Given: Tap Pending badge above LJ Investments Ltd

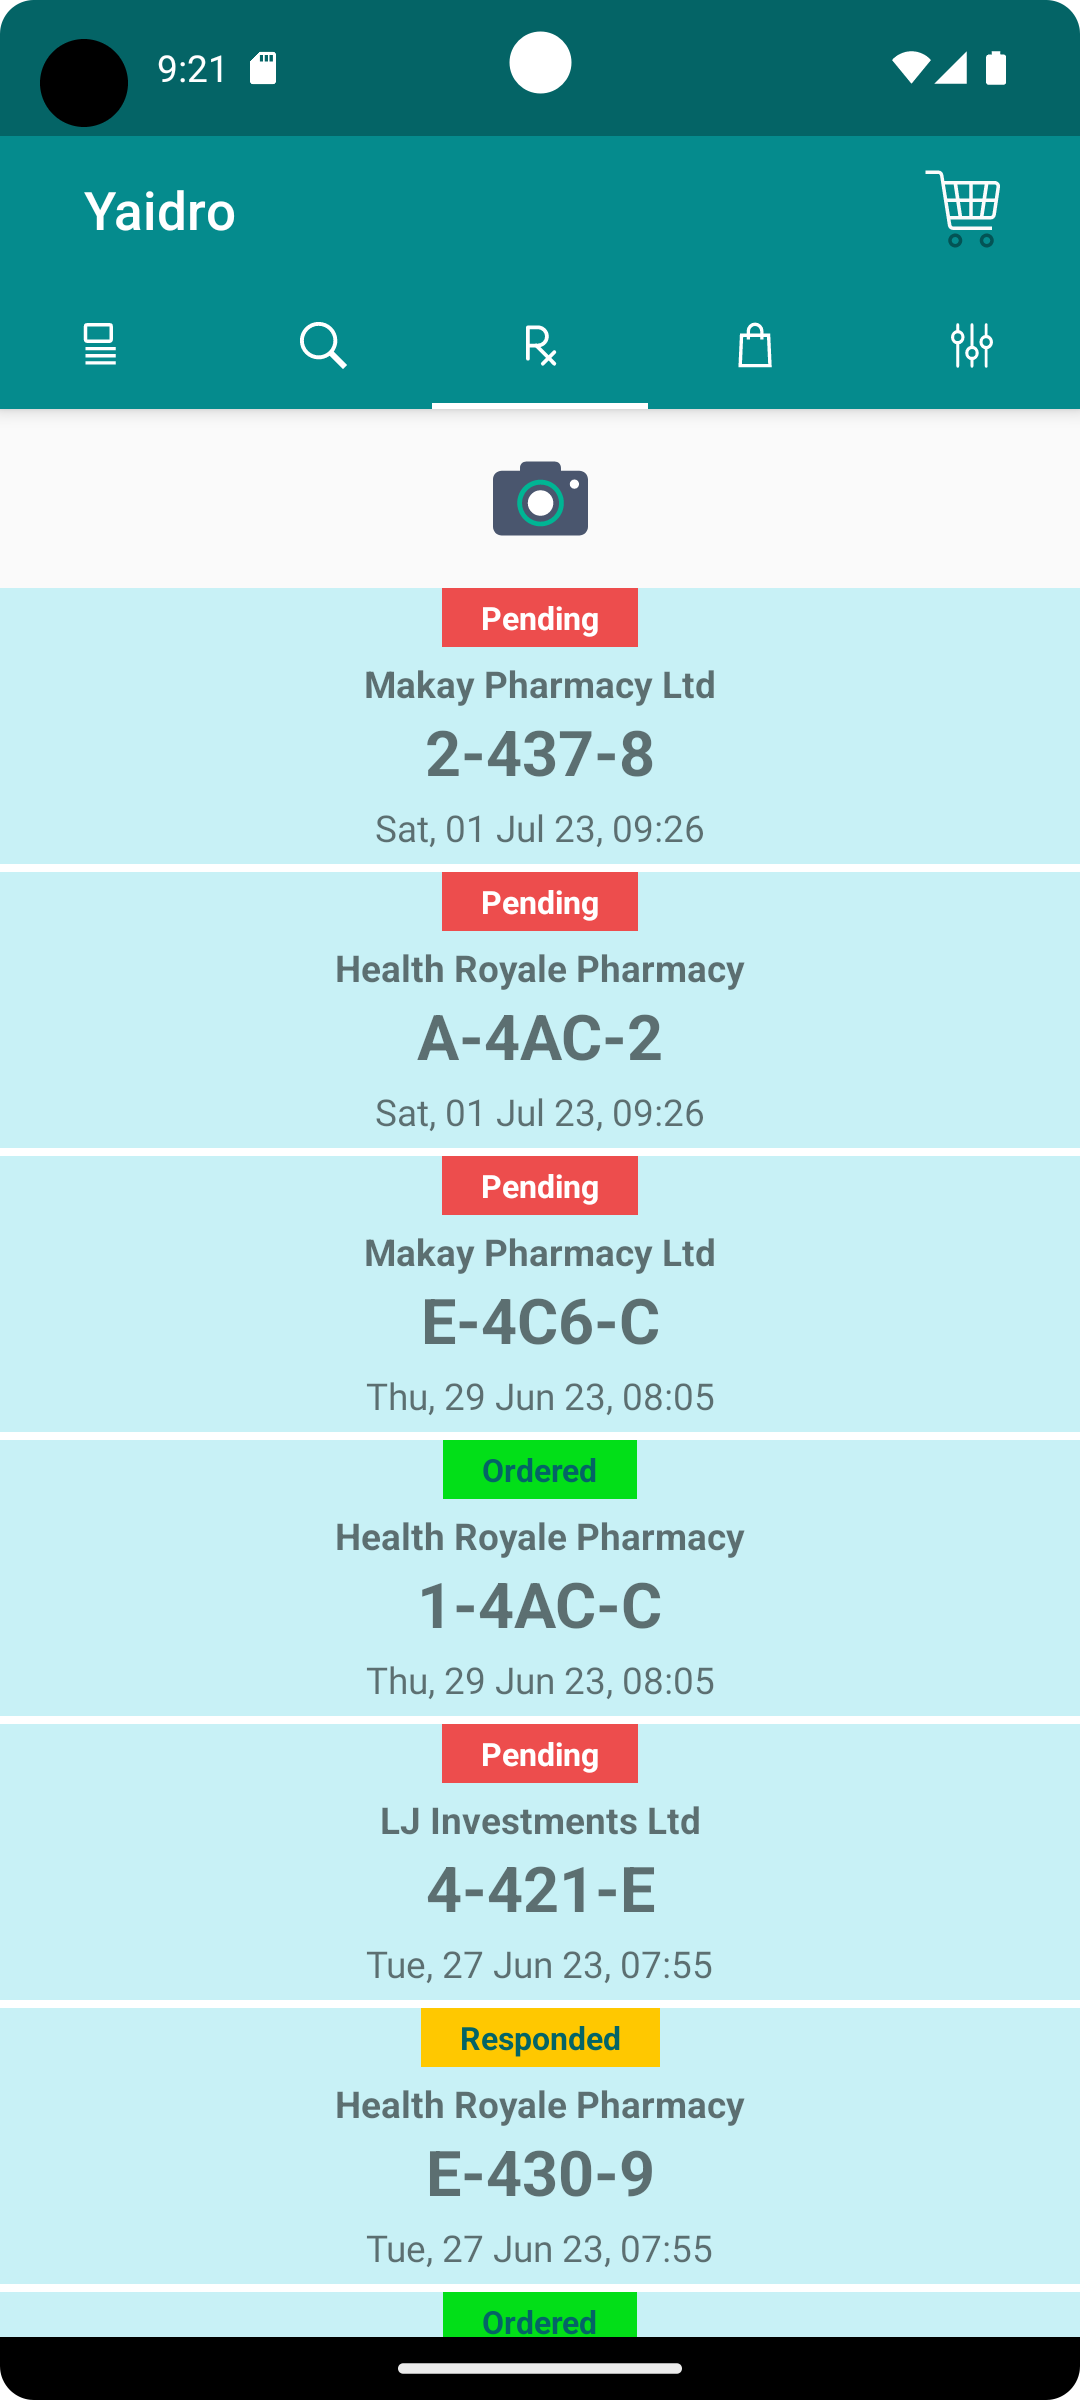Looking at the screenshot, I should tap(540, 1754).
